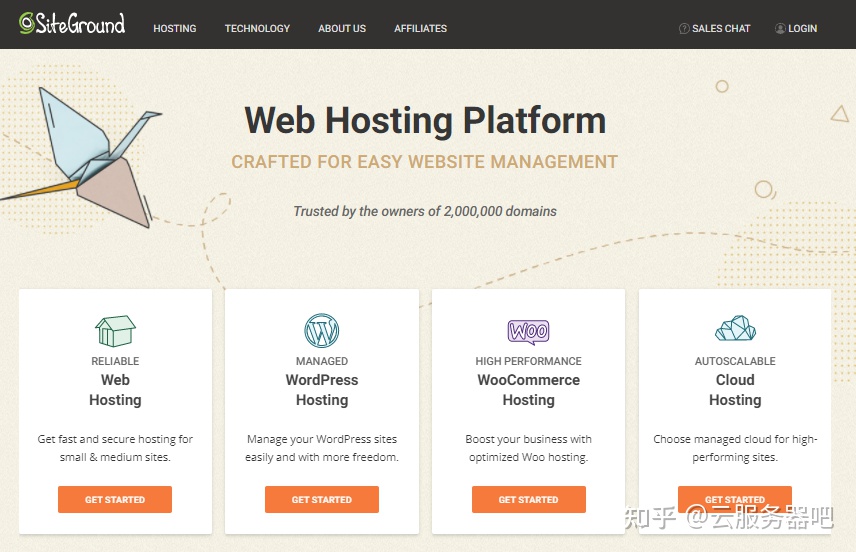Get started with Web Hosting
856x552 pixels.
[x=115, y=500]
